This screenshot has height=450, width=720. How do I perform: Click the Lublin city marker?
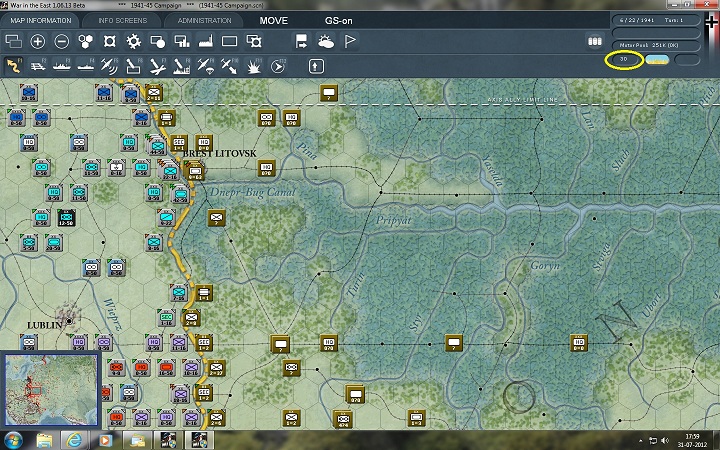pyautogui.click(x=69, y=321)
